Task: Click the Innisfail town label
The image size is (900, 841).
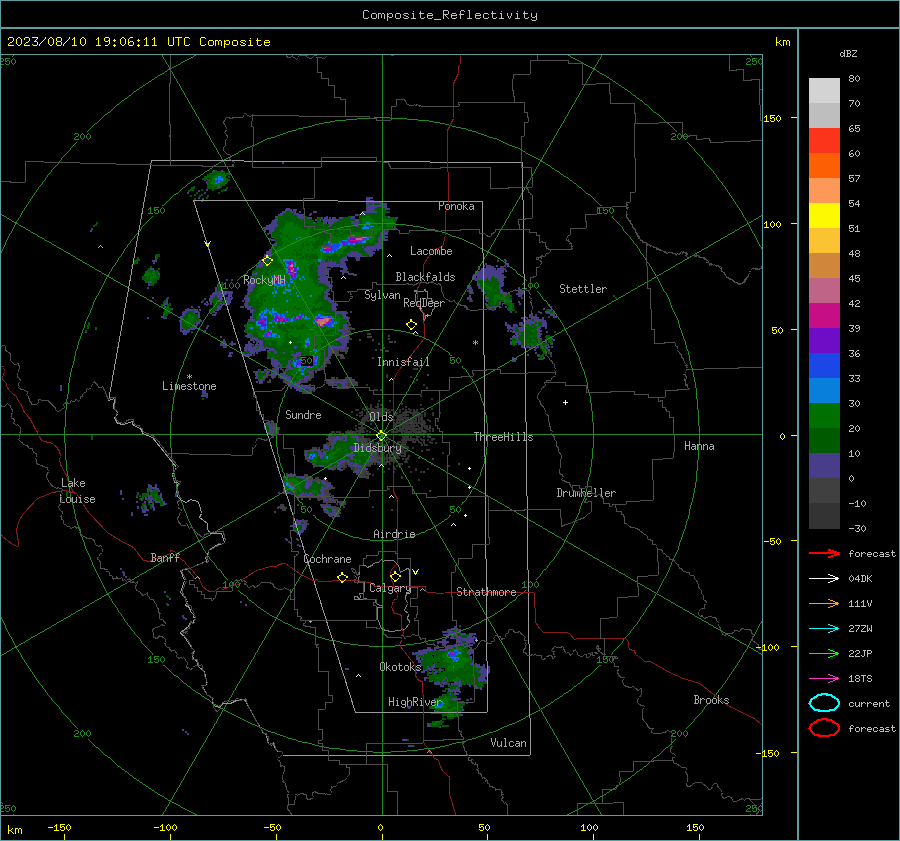Action: pyautogui.click(x=403, y=362)
